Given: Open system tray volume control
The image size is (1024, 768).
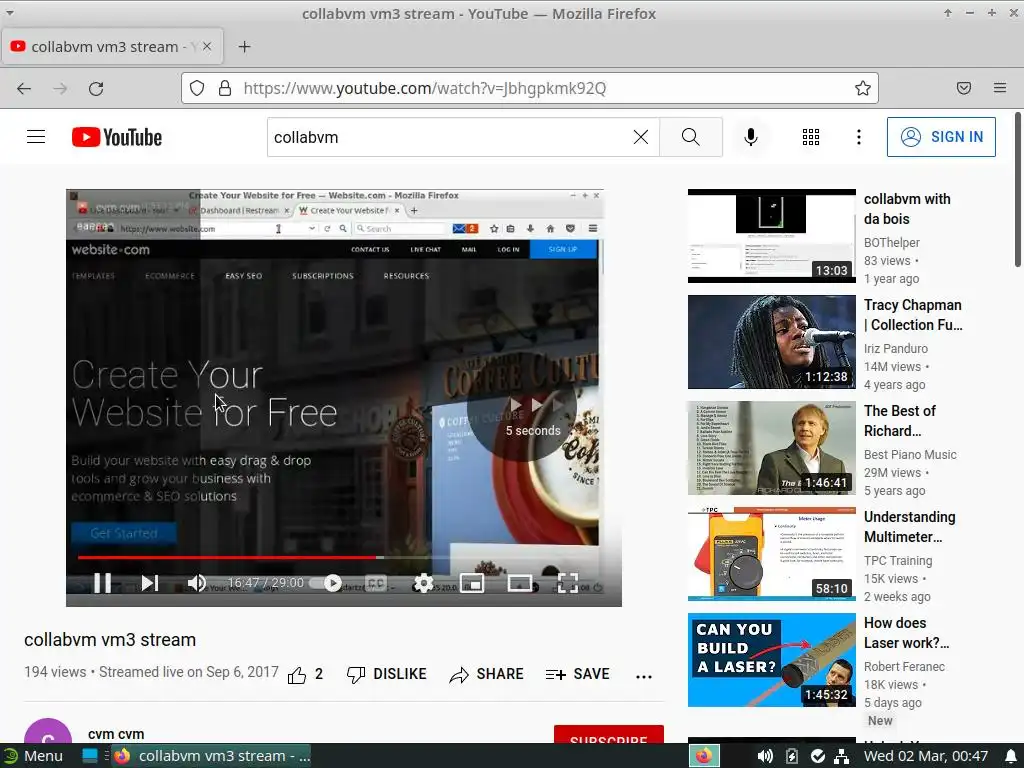Looking at the screenshot, I should [765, 756].
